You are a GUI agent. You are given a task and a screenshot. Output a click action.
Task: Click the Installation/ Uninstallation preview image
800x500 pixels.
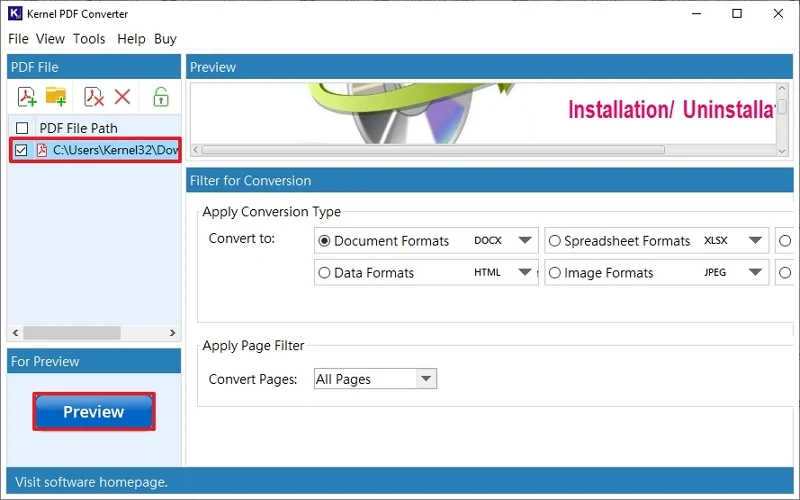(483, 113)
